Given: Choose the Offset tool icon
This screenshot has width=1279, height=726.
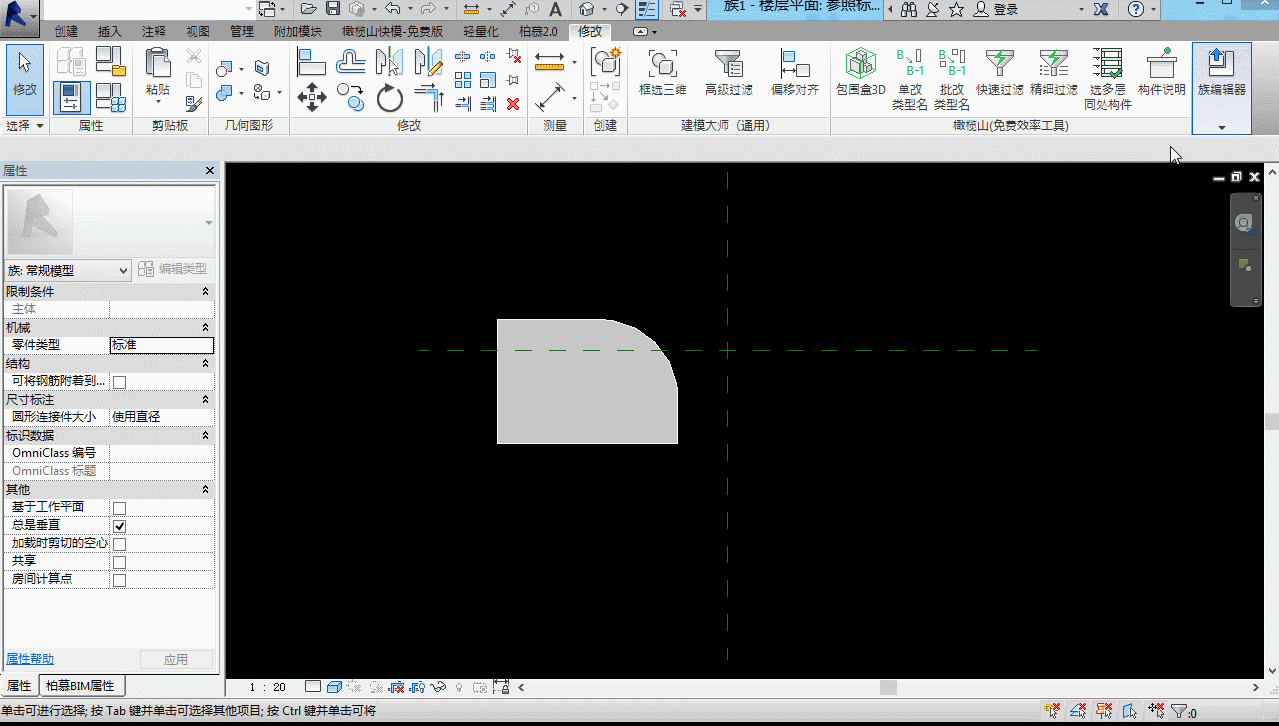Looking at the screenshot, I should [350, 62].
